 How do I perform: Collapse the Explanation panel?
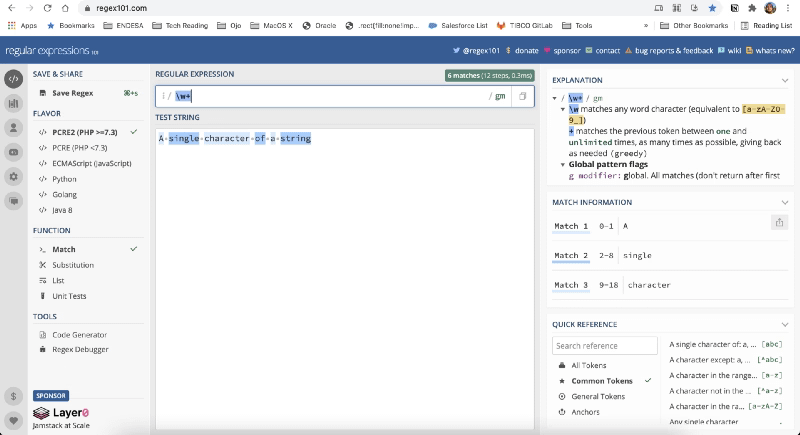tap(784, 80)
